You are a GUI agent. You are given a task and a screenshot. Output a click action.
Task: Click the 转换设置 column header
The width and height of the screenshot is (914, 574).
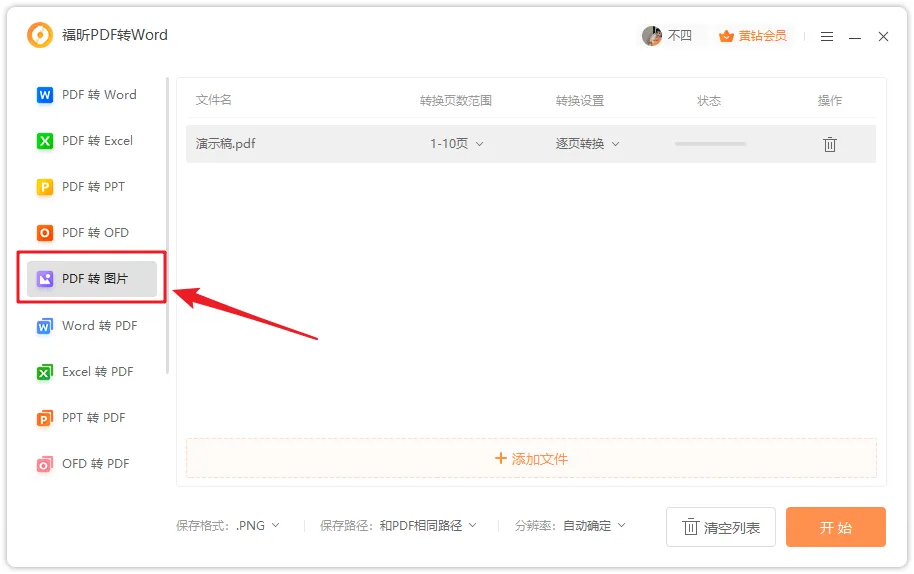580,100
